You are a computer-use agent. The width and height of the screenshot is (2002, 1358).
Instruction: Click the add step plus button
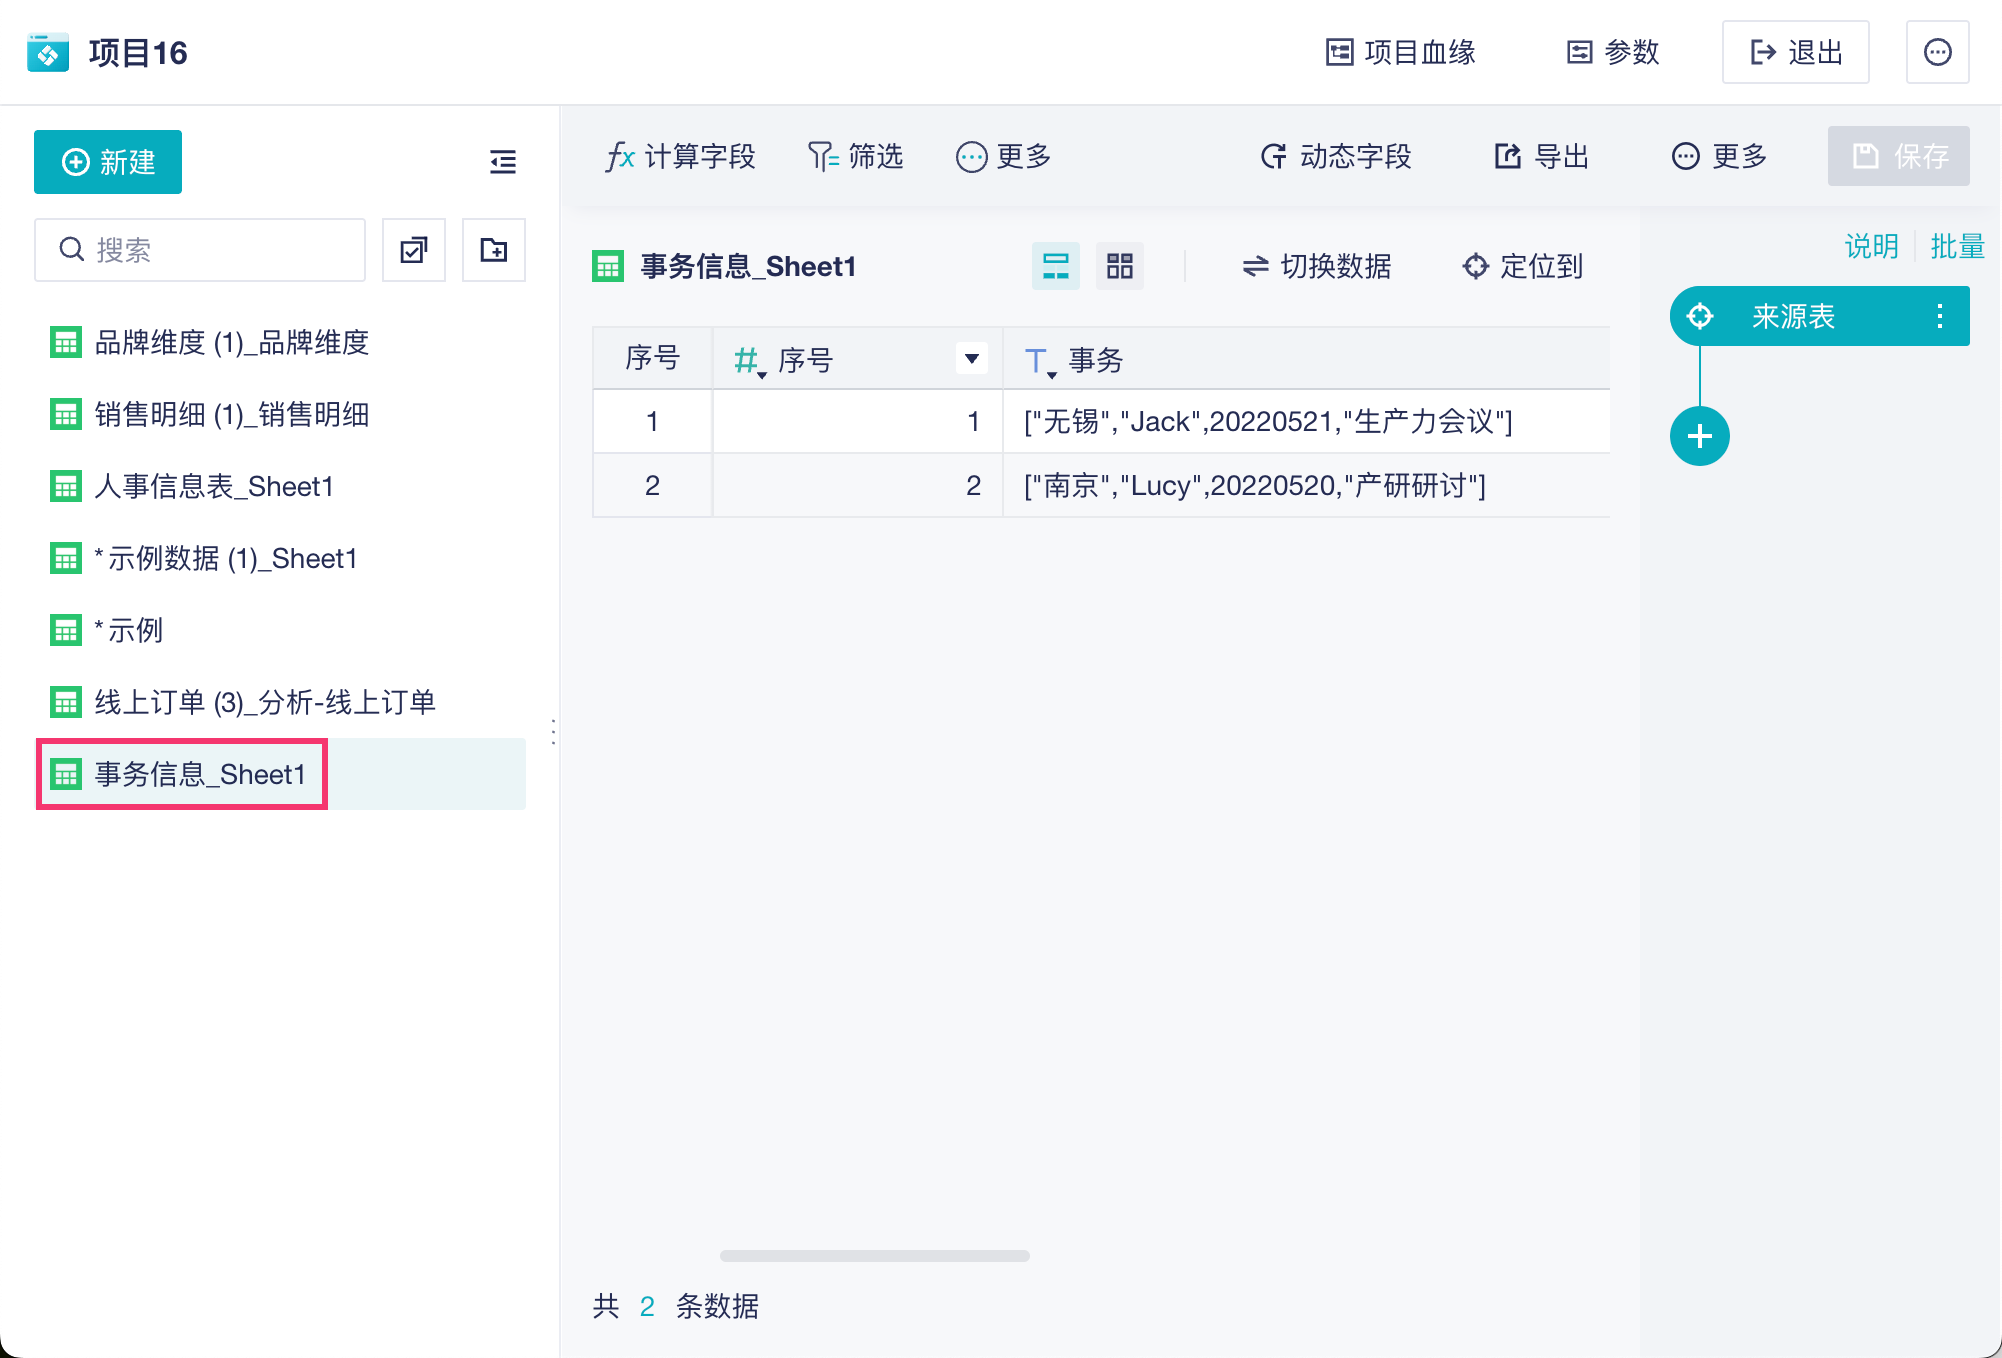pos(1699,437)
